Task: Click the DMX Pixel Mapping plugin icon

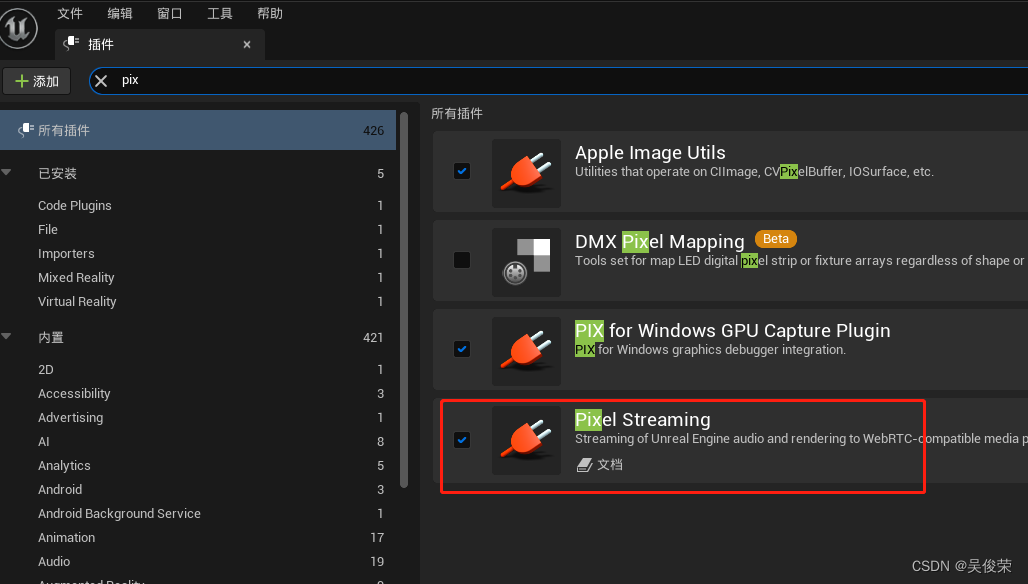Action: (526, 262)
